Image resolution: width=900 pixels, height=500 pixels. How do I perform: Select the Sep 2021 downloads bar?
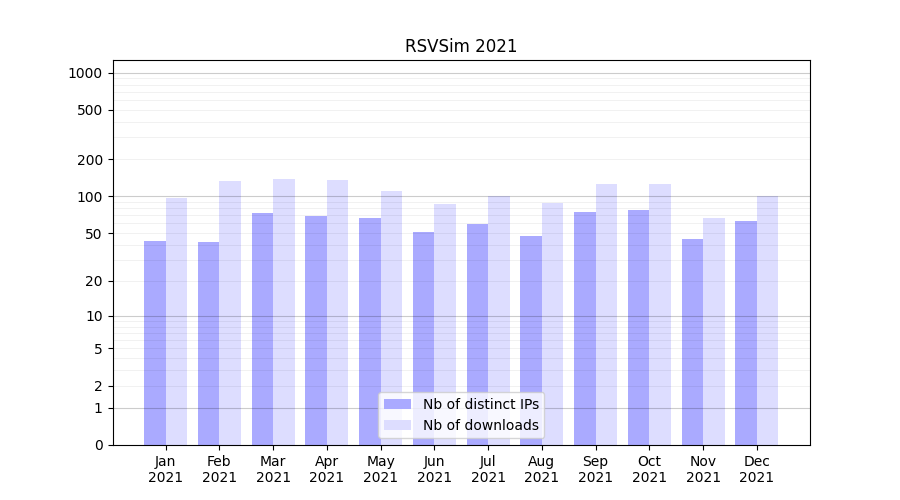606,314
